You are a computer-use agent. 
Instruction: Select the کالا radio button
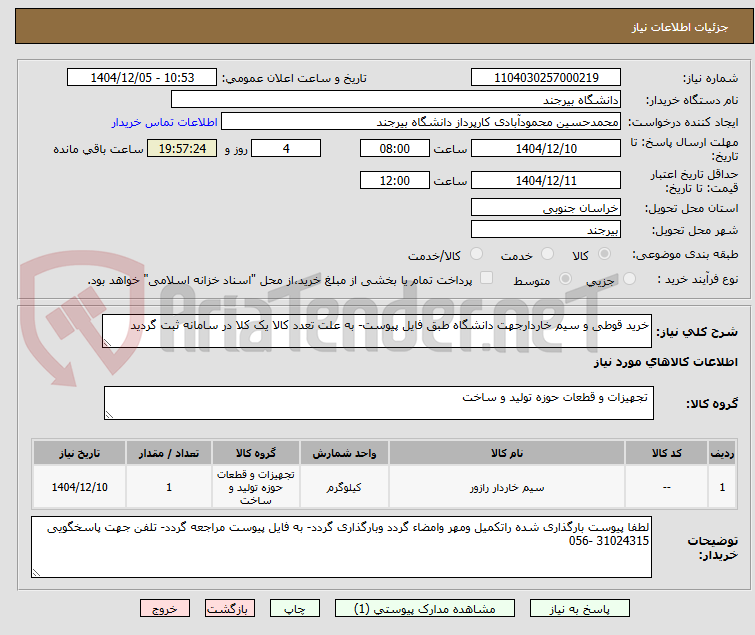click(x=604, y=254)
